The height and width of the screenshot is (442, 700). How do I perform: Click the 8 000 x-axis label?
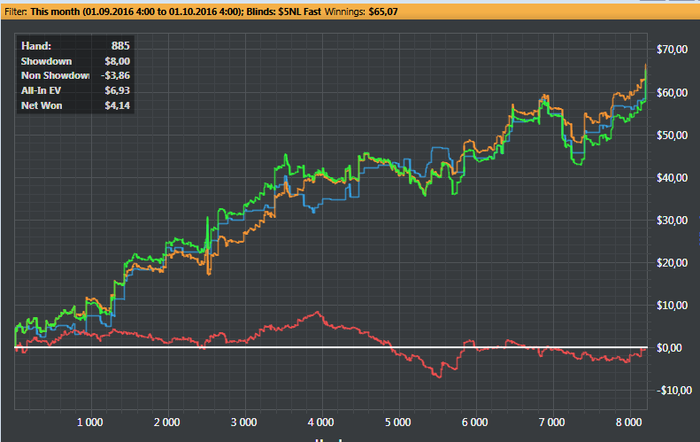tap(629, 422)
